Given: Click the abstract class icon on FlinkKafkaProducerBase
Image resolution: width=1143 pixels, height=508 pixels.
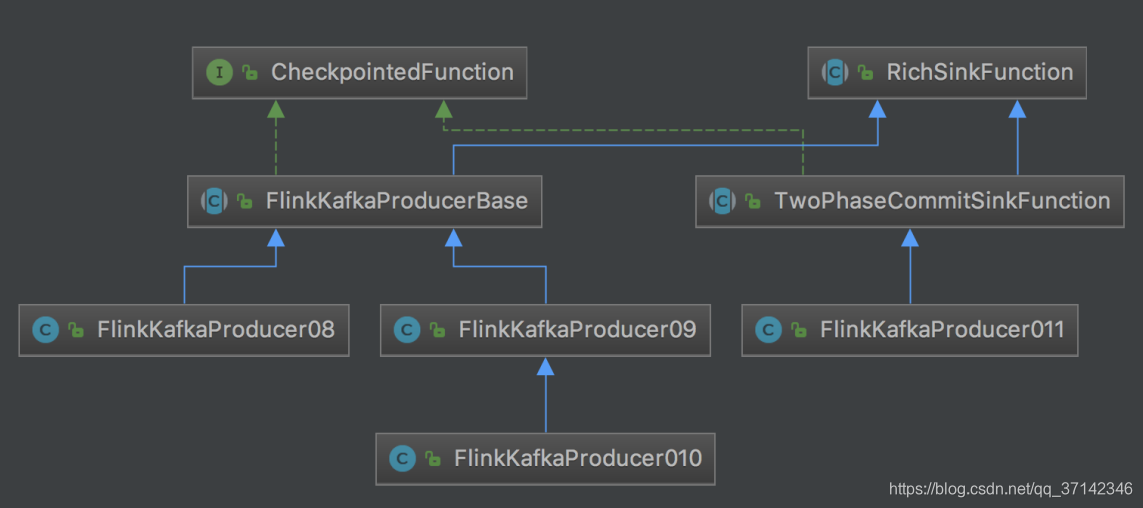Looking at the screenshot, I should point(214,200).
